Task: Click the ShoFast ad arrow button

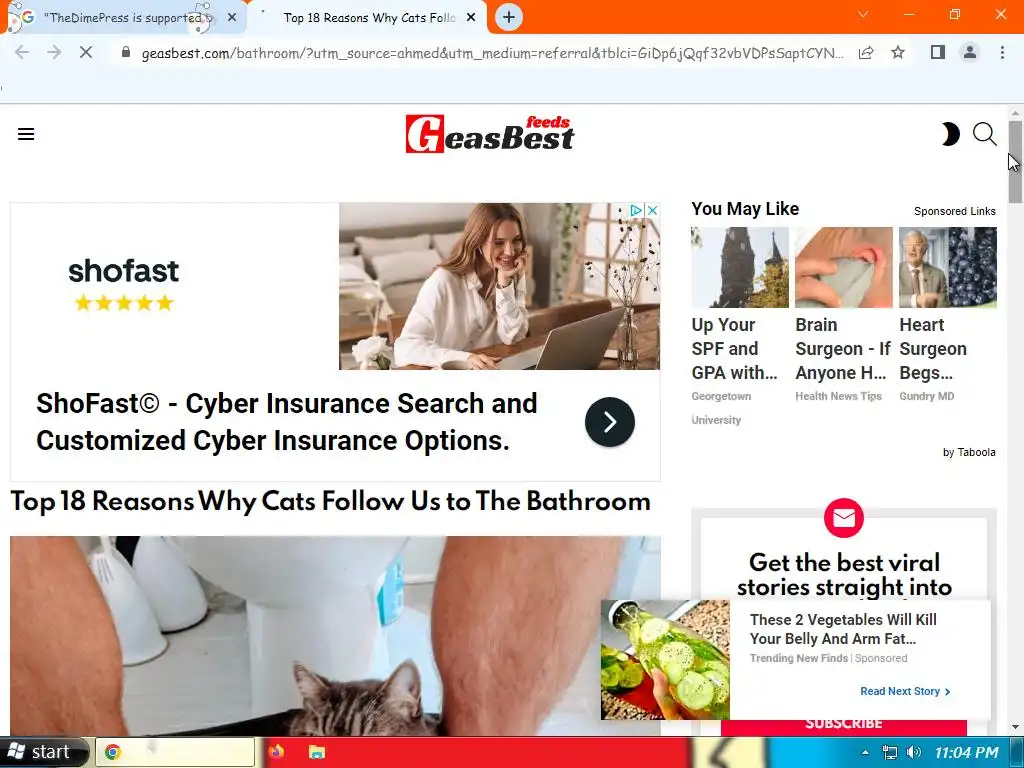Action: coord(609,422)
